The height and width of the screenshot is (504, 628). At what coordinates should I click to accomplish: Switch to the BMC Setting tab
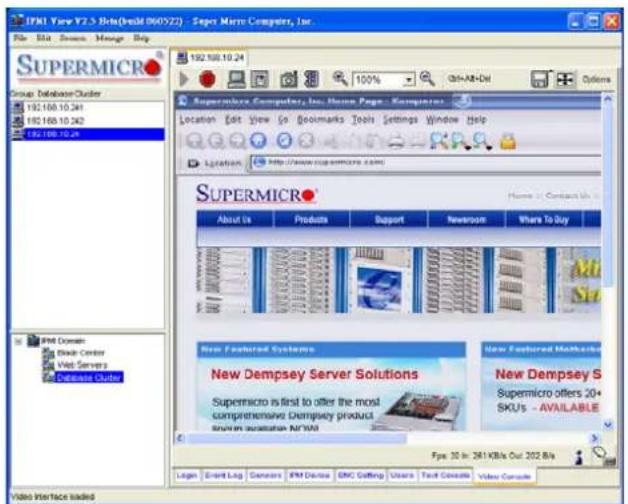tap(360, 476)
